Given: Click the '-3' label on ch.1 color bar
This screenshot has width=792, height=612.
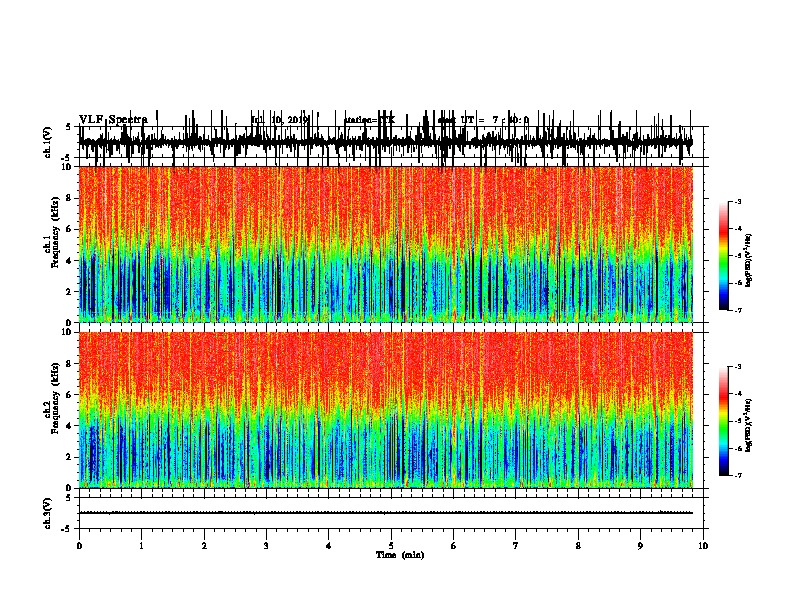Looking at the screenshot, I should [737, 201].
